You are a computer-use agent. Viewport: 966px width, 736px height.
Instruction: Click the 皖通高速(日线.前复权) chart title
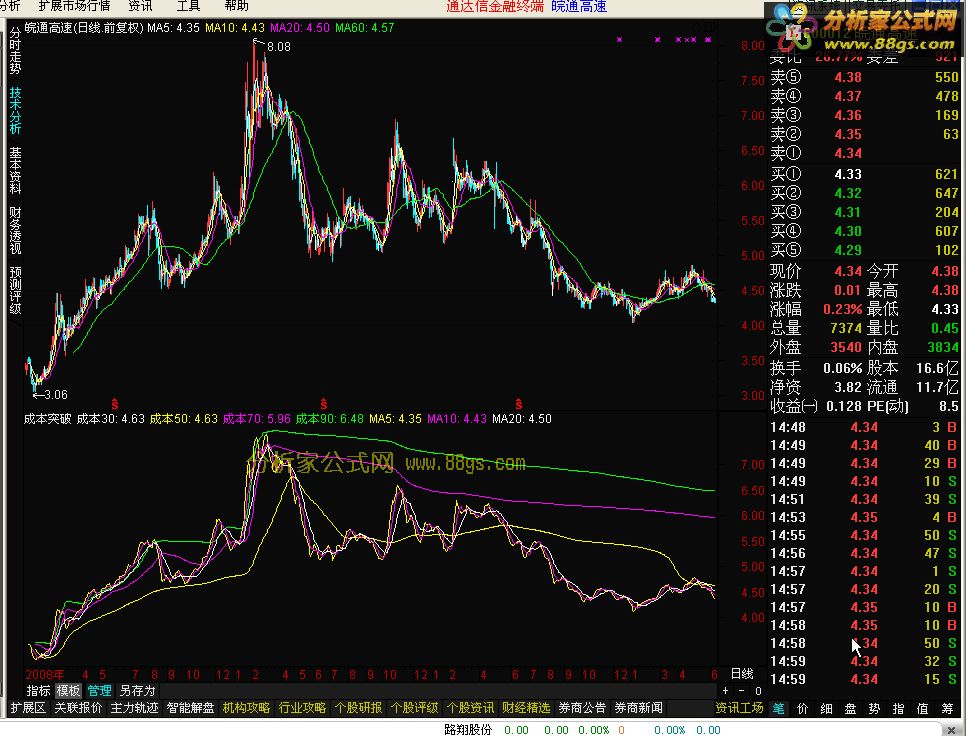pyautogui.click(x=84, y=28)
